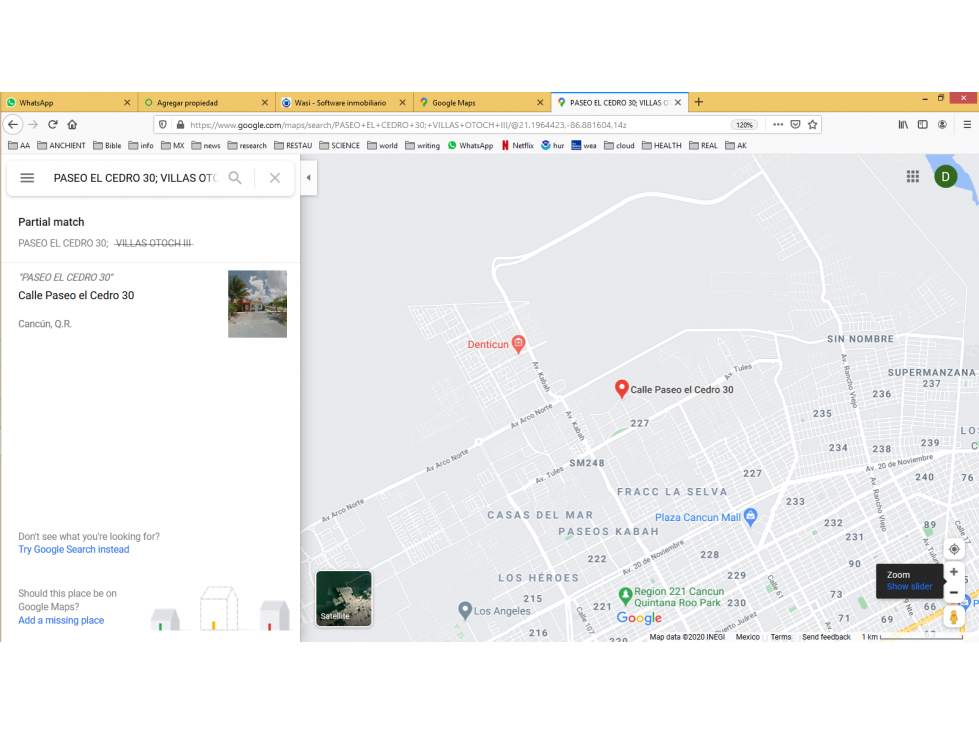Screen dimensions: 979x734
Task: Open the Netflix bookmark
Action: (x=517, y=145)
